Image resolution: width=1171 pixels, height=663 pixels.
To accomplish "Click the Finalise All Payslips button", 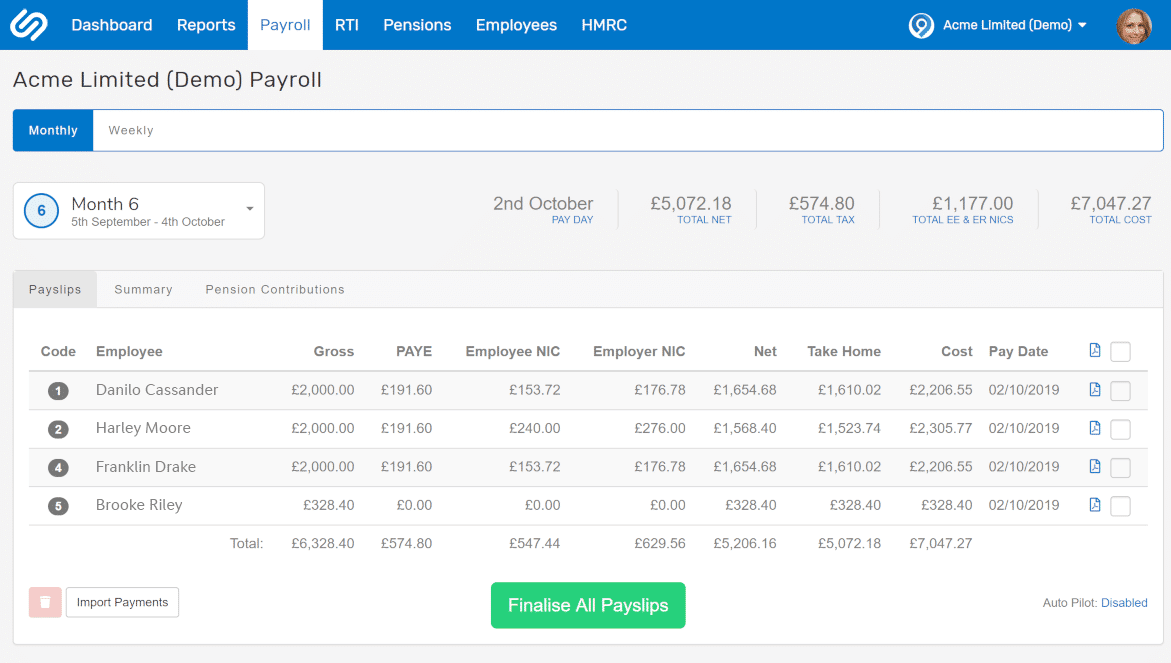I will coord(588,605).
